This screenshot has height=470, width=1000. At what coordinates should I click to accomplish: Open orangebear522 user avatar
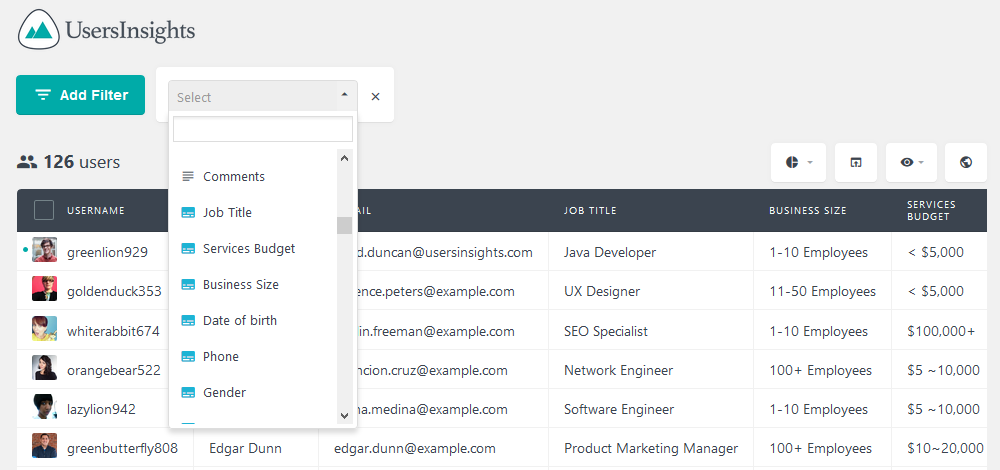(45, 368)
